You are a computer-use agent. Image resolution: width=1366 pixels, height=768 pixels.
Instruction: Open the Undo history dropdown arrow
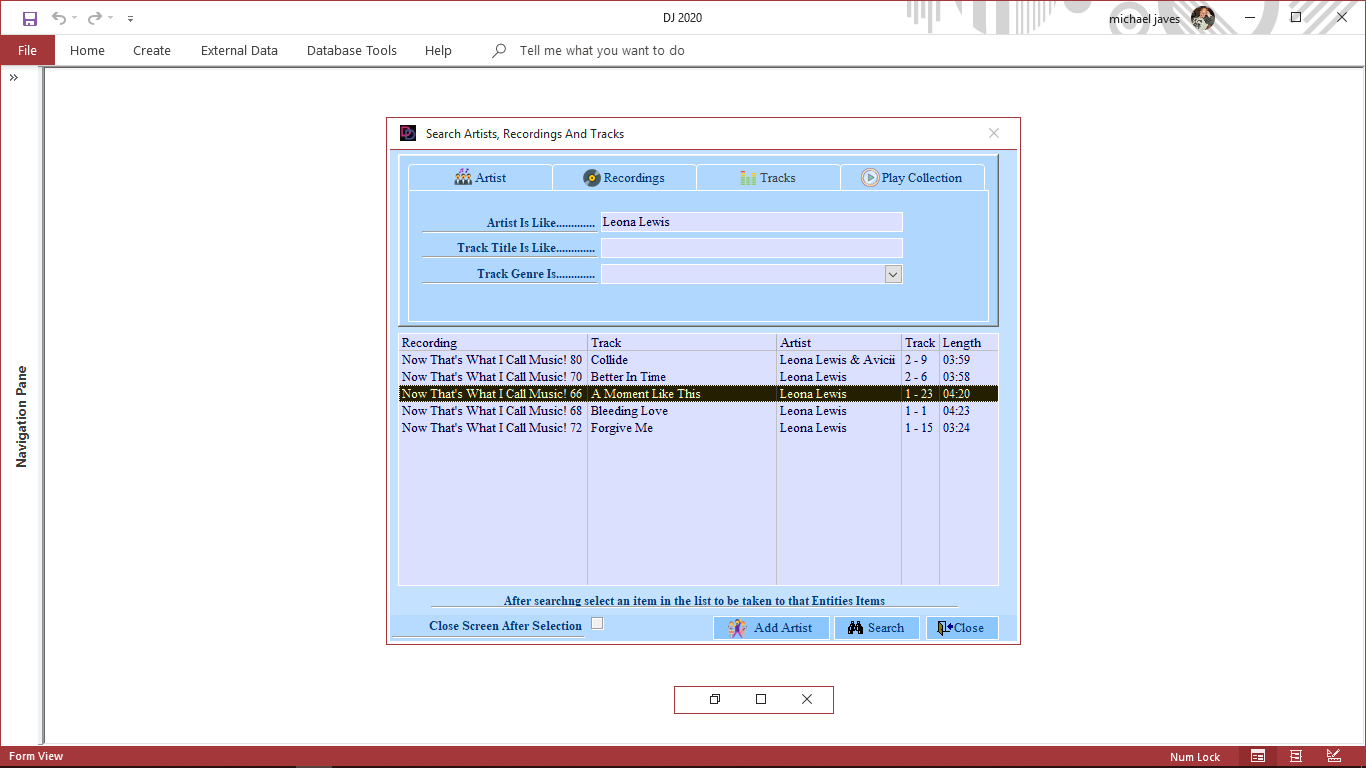[x=75, y=18]
